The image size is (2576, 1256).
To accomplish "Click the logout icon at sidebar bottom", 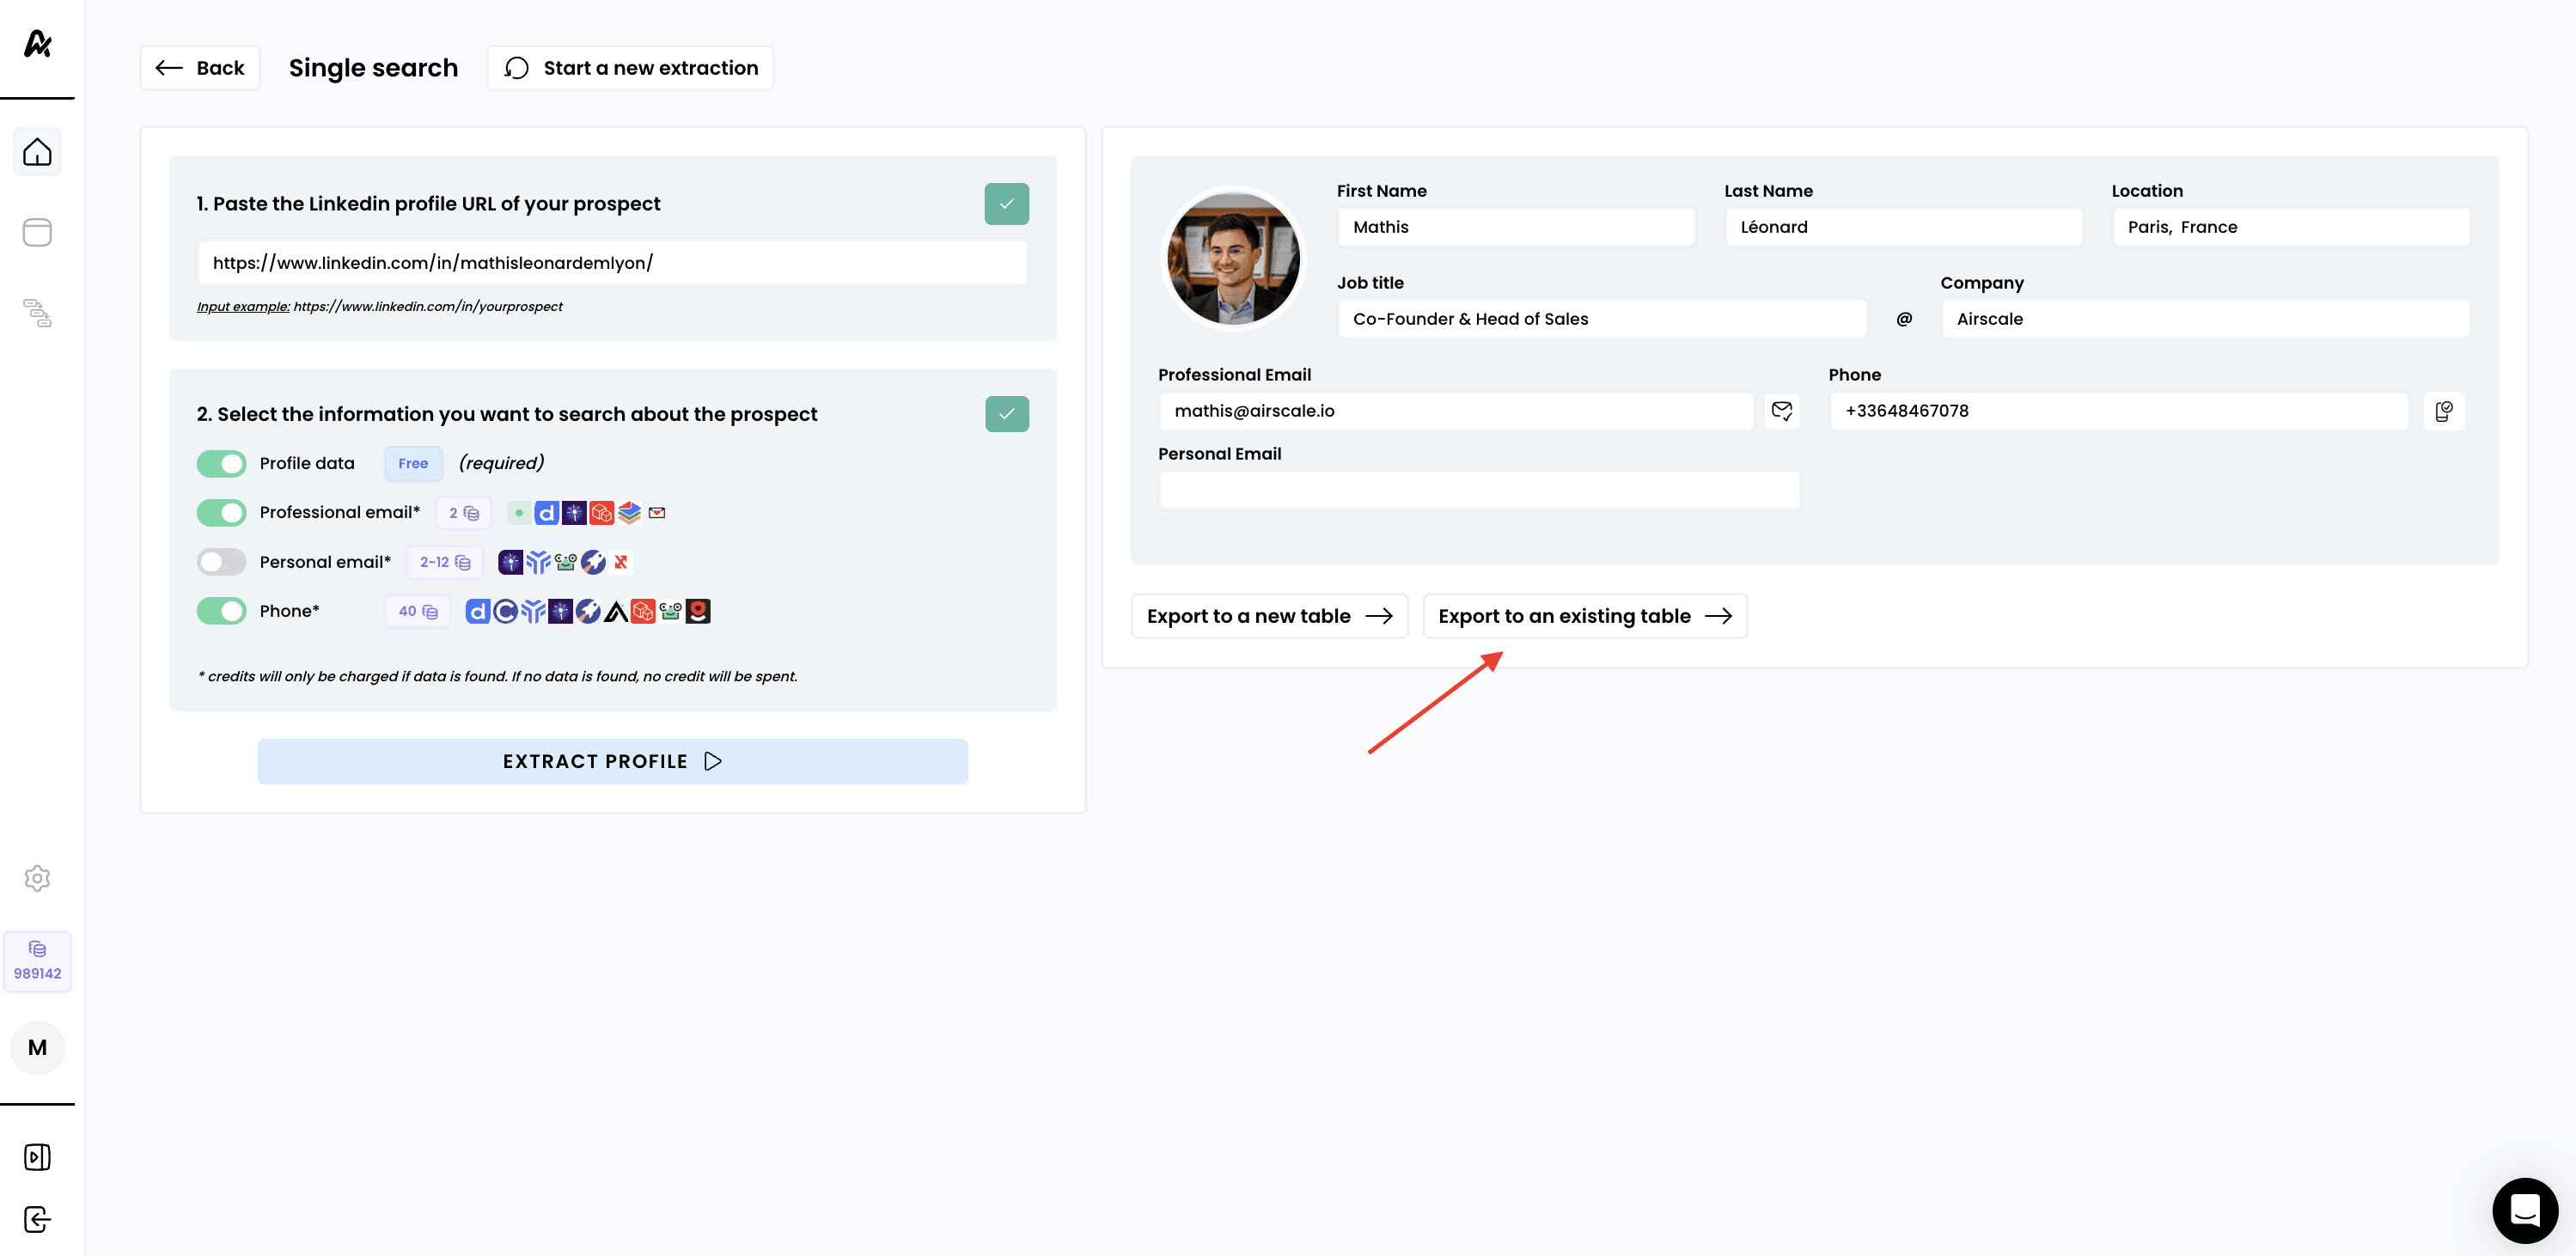I will point(37,1219).
